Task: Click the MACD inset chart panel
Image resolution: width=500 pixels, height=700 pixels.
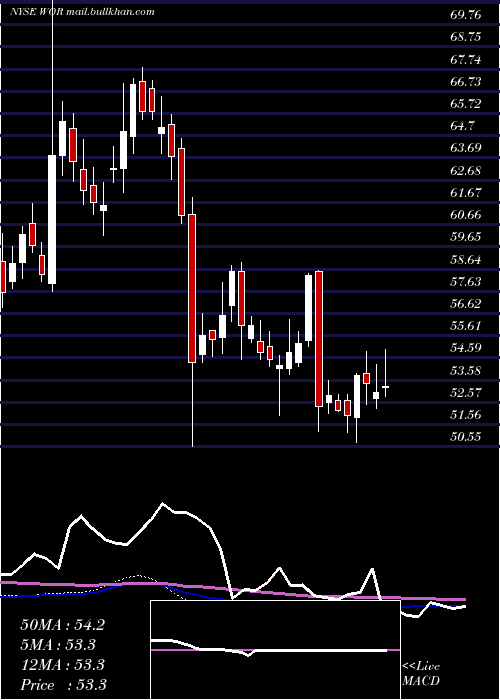Action: coord(275,650)
